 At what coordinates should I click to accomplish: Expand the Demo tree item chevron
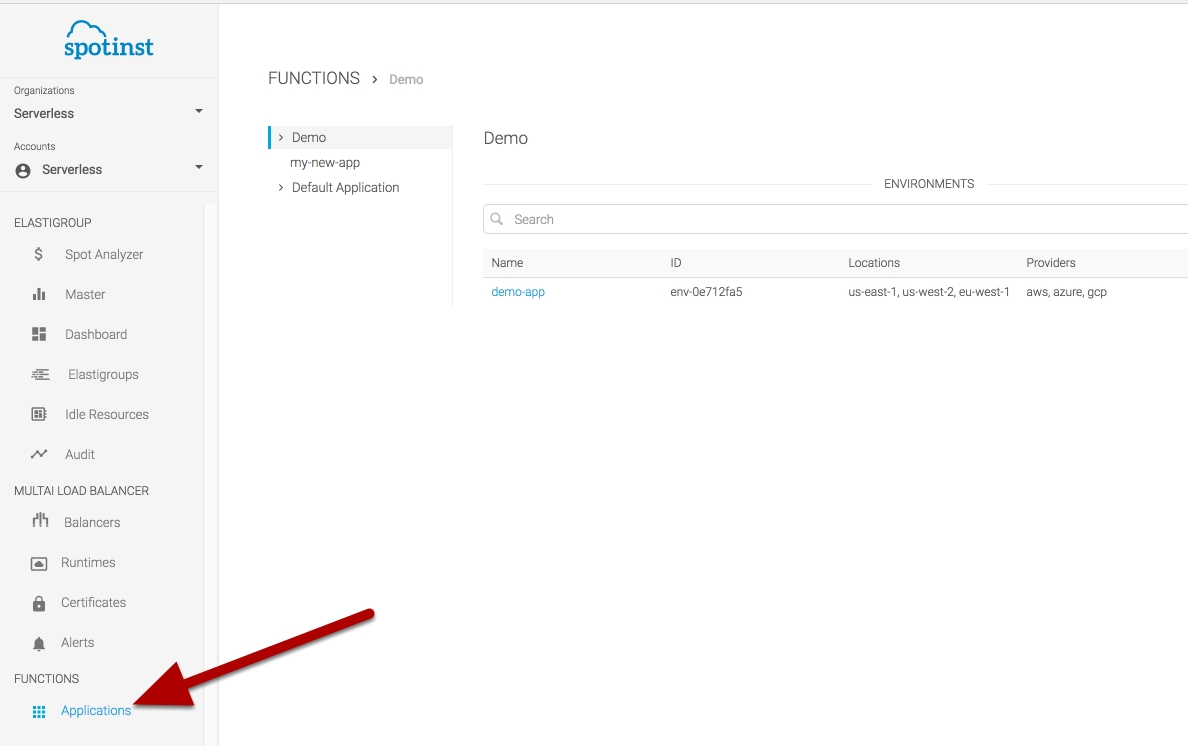281,137
